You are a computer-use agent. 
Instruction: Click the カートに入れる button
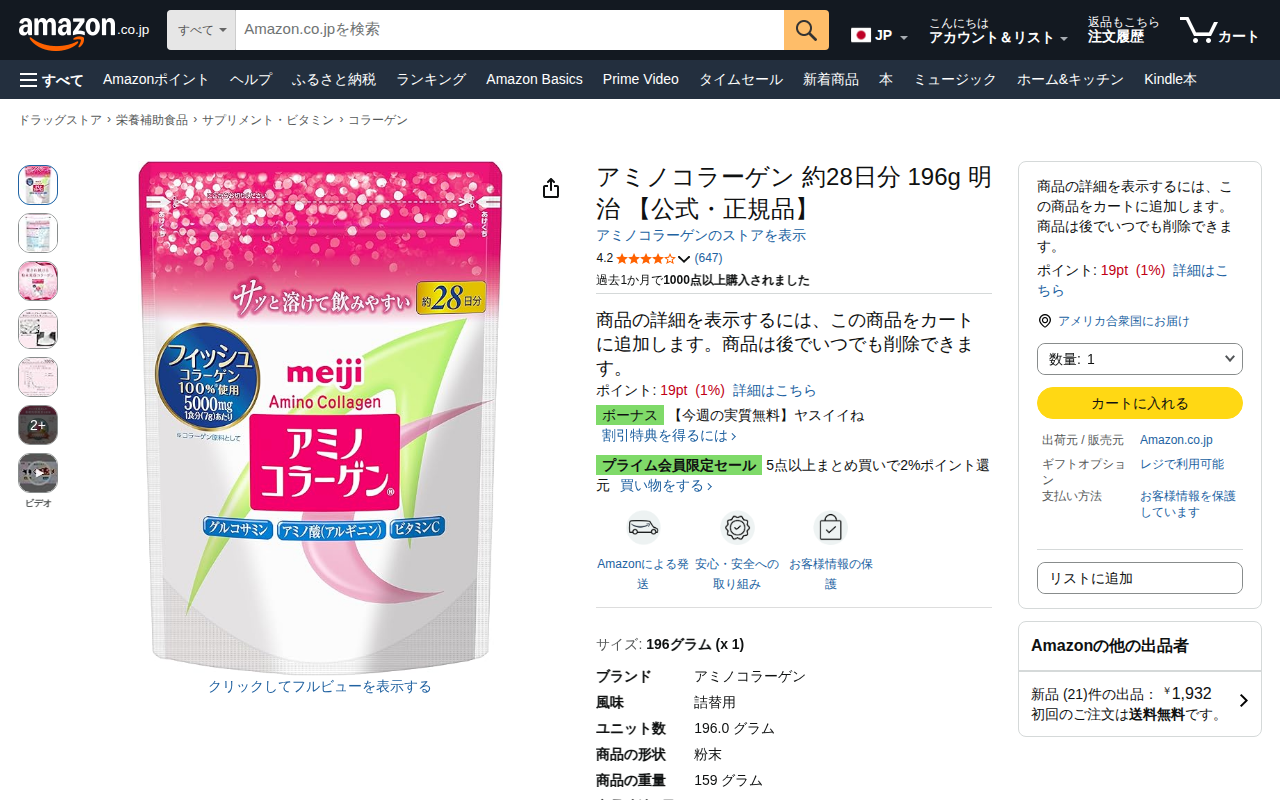pos(1139,403)
